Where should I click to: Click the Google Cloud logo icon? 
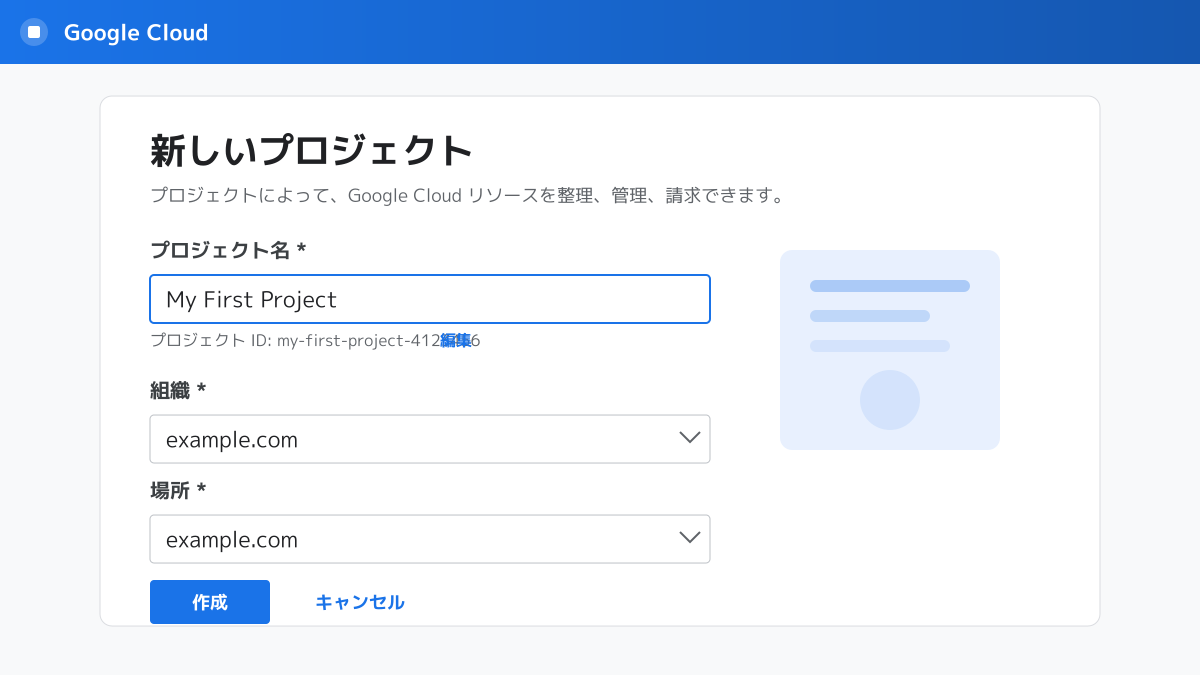[x=34, y=32]
